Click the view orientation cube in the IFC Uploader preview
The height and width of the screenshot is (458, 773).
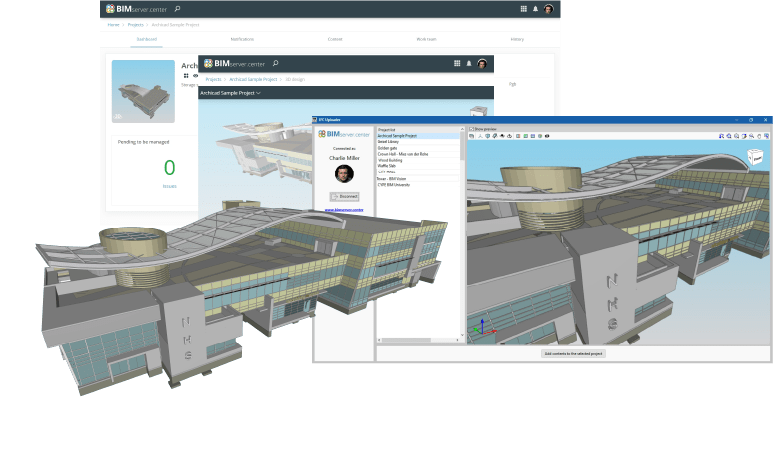pos(755,157)
